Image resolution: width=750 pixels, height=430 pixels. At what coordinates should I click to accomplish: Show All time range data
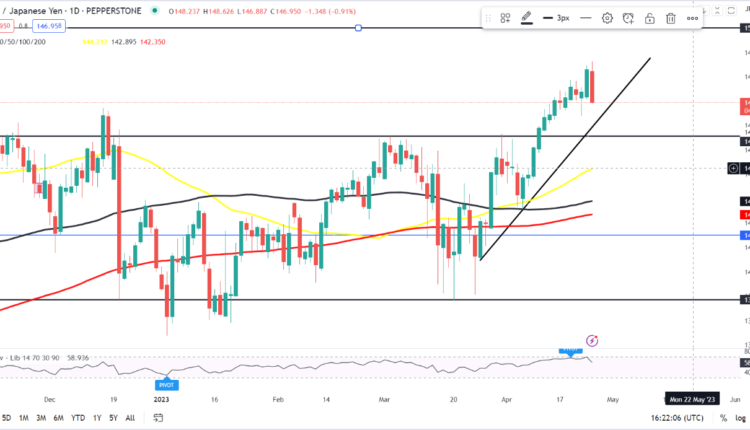(x=130, y=417)
